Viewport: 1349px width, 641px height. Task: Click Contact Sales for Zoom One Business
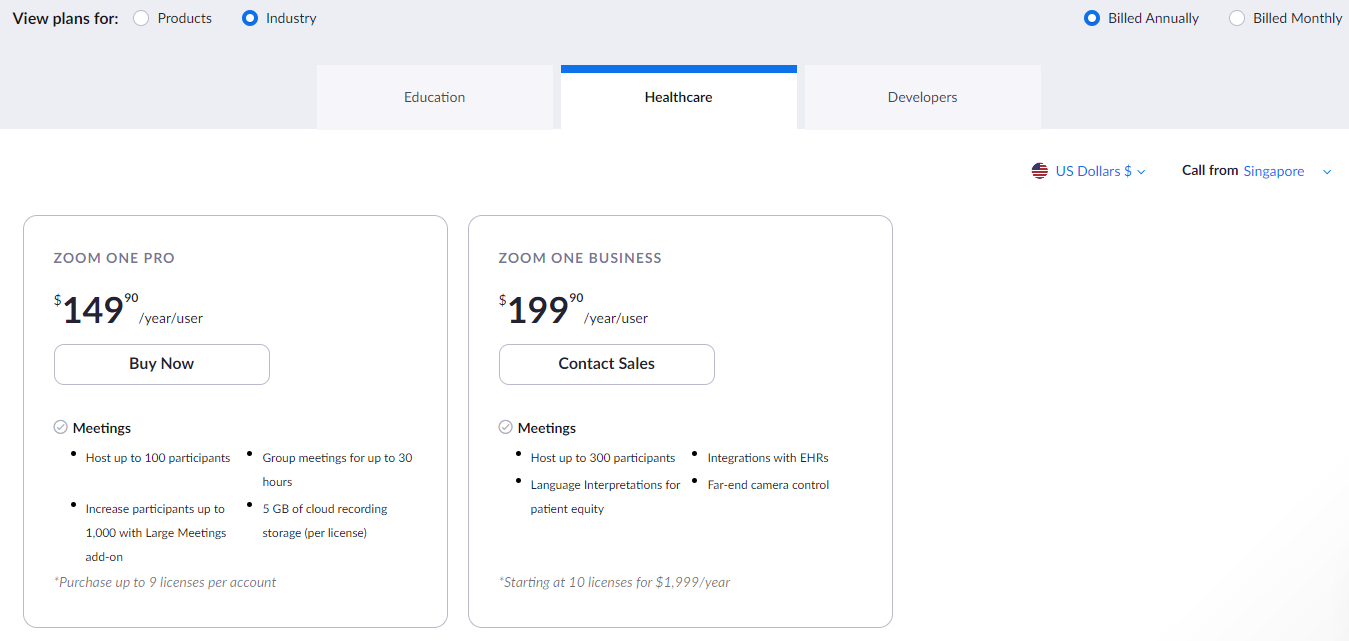click(x=607, y=364)
